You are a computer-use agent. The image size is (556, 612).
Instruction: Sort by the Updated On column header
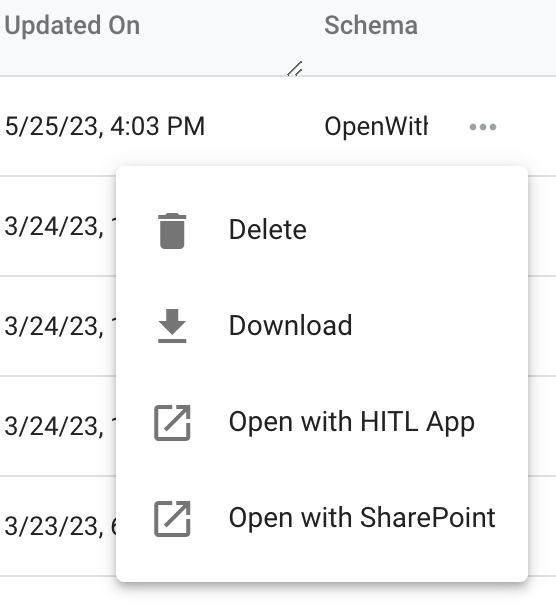(x=72, y=25)
